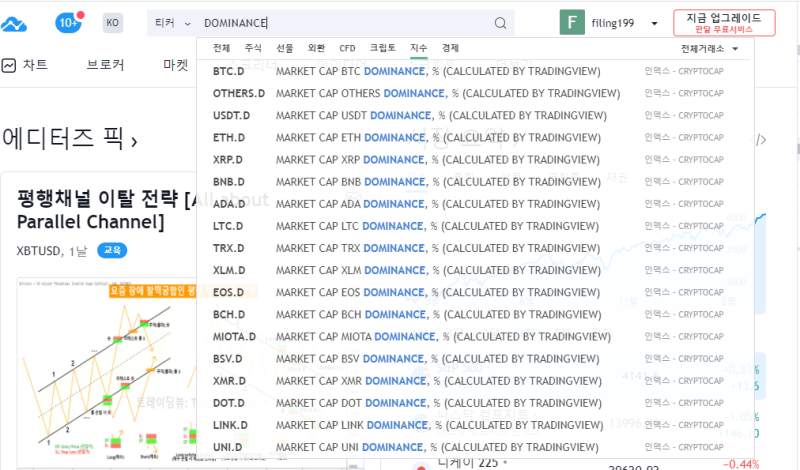Select the 주식 filter tab
This screenshot has width=800, height=470.
pos(253,48)
